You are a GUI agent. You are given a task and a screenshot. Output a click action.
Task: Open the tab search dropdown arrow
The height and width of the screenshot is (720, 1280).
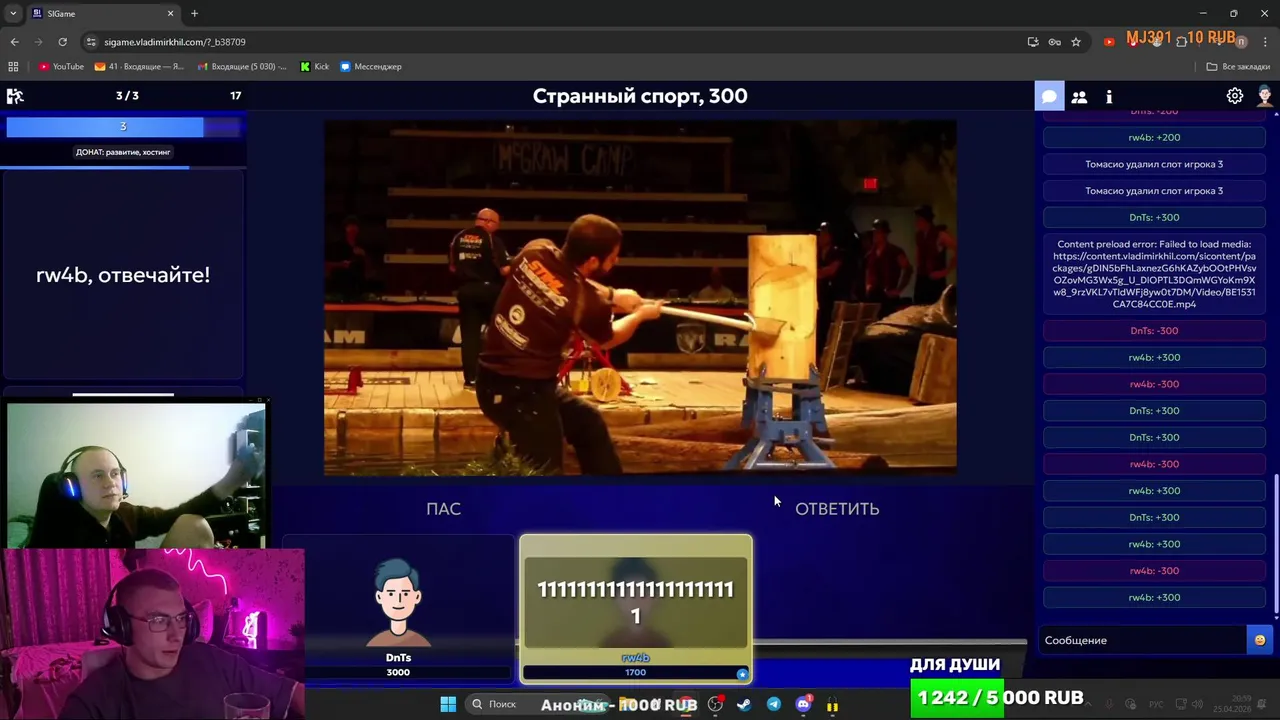[x=13, y=13]
